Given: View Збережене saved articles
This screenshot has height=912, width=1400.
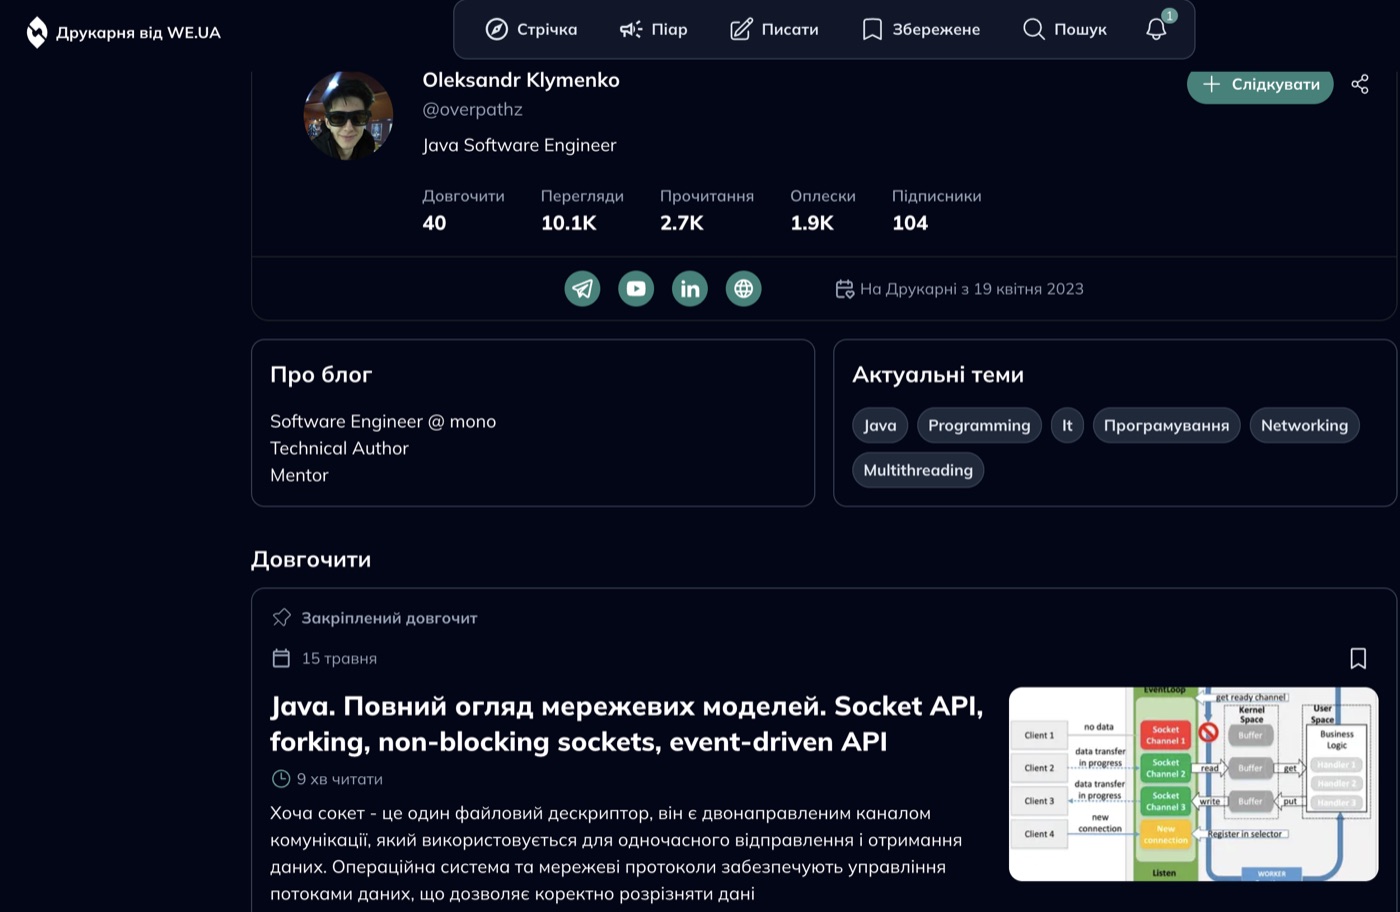Looking at the screenshot, I should point(921,29).
